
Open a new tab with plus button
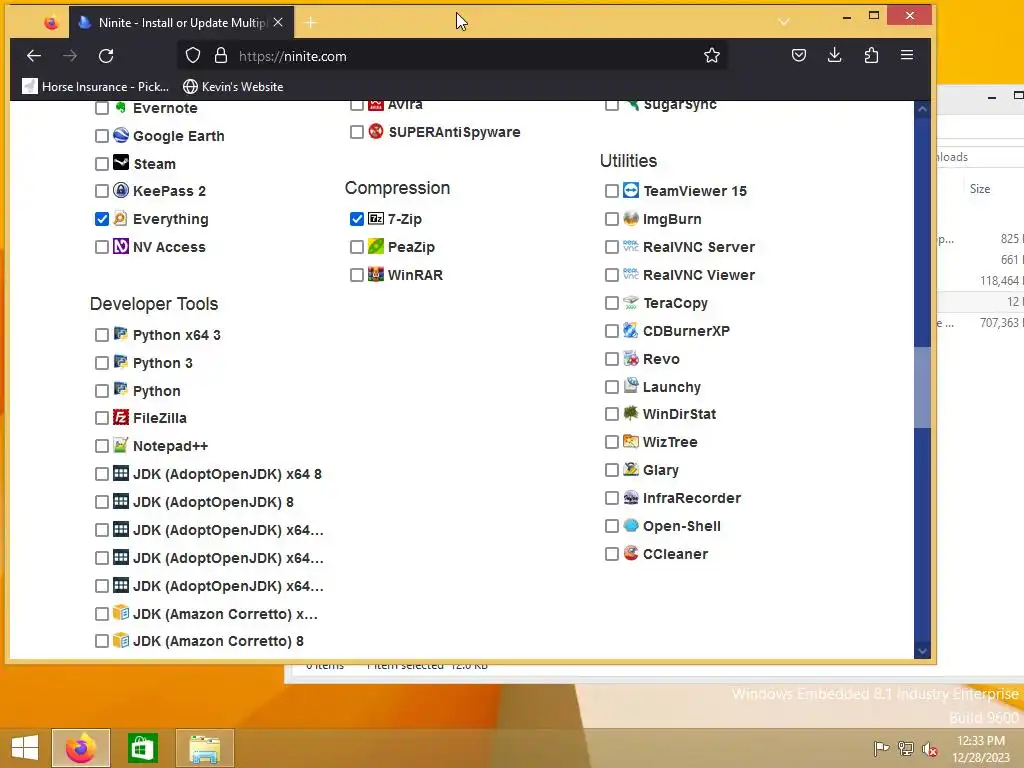[x=311, y=23]
